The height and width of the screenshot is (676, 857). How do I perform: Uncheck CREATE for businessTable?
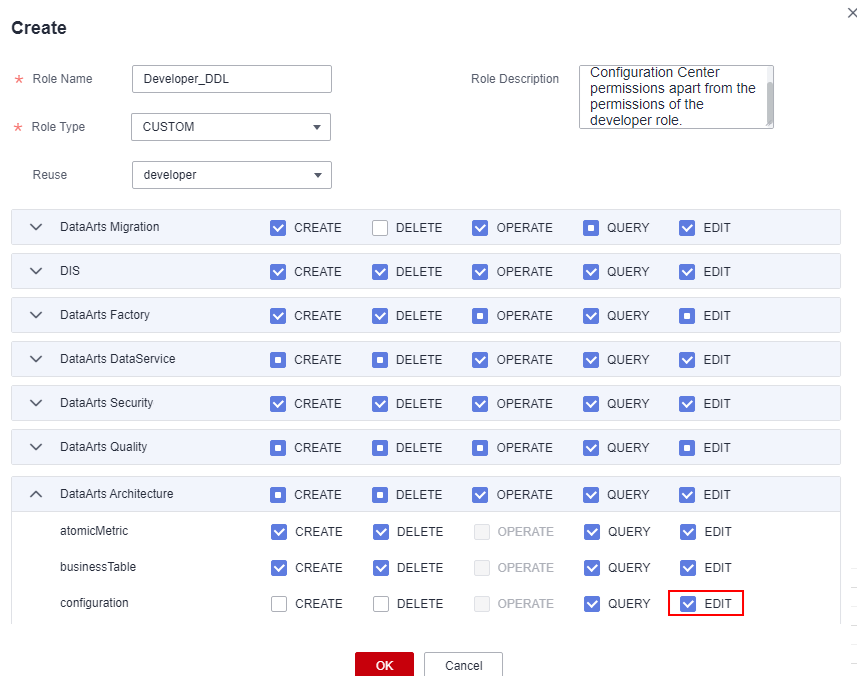coord(279,568)
